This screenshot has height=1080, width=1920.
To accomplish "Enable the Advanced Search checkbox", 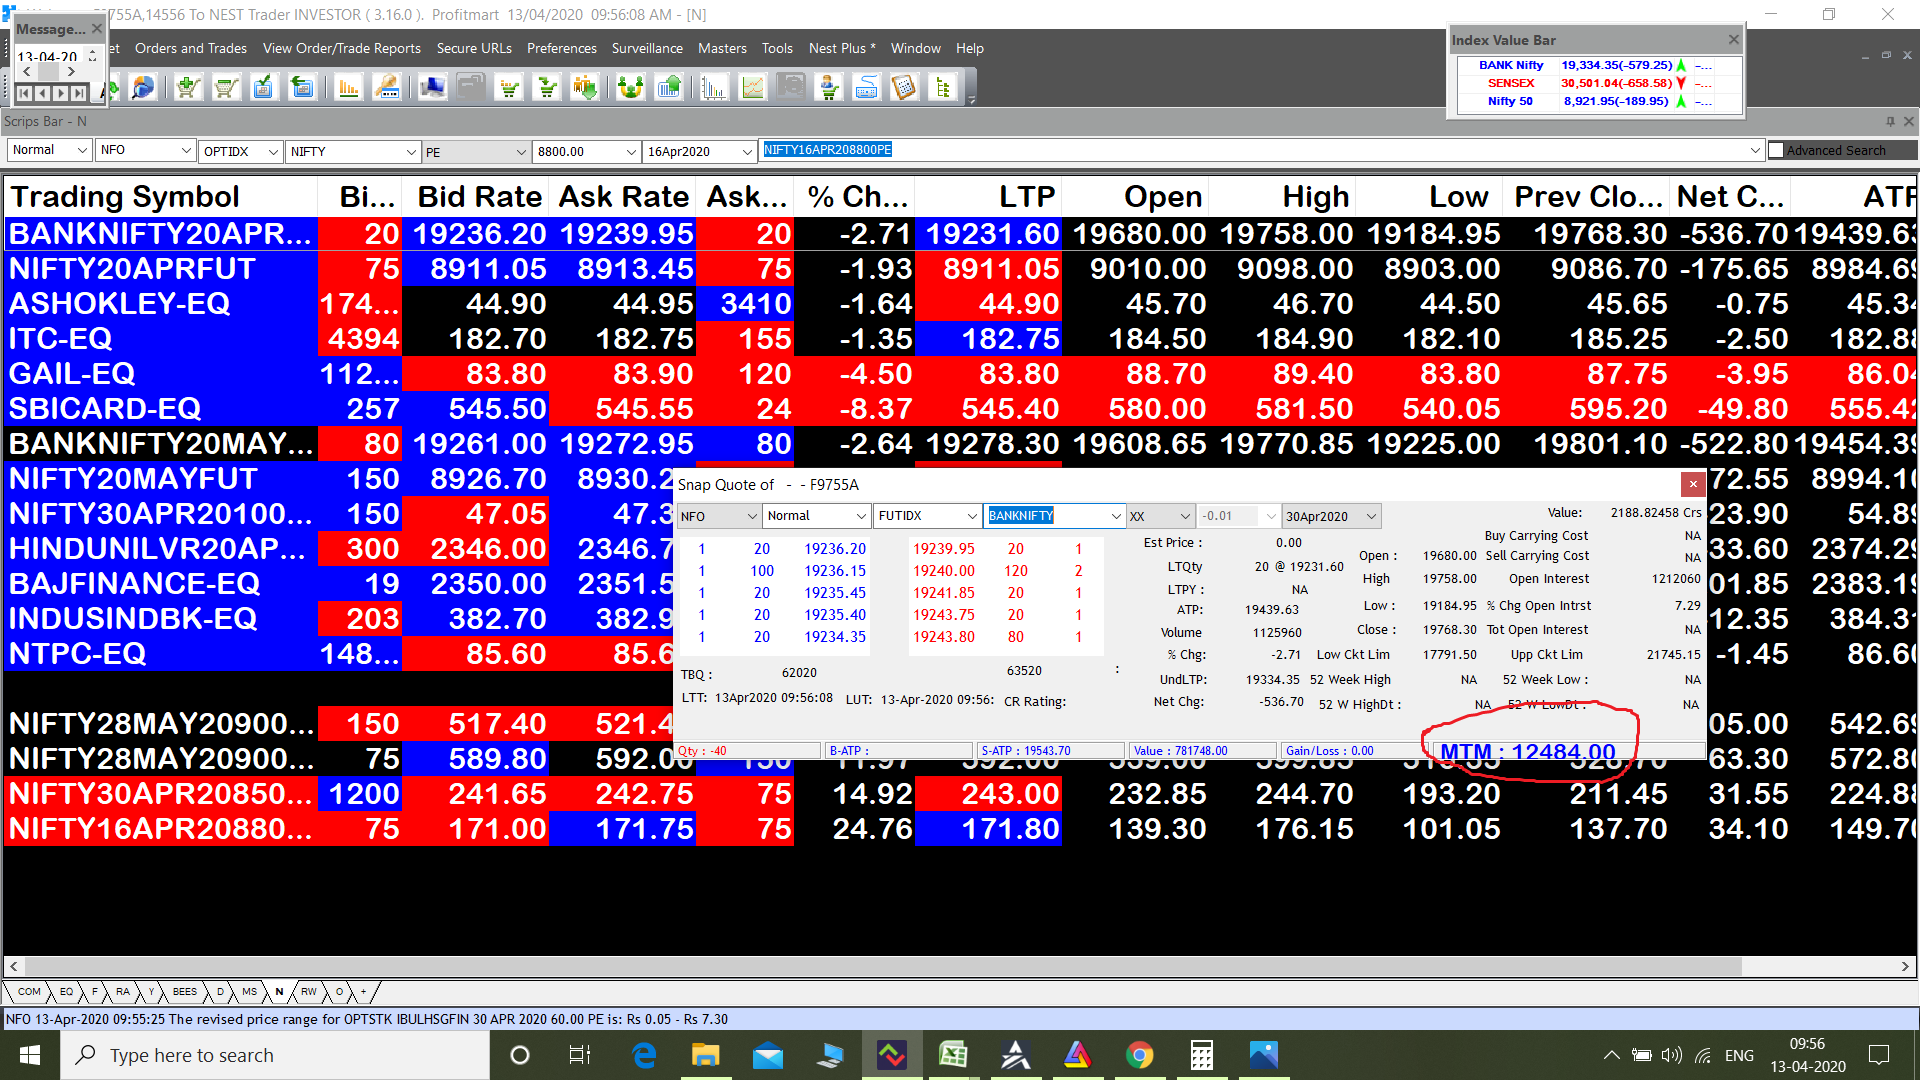I will (x=1776, y=150).
